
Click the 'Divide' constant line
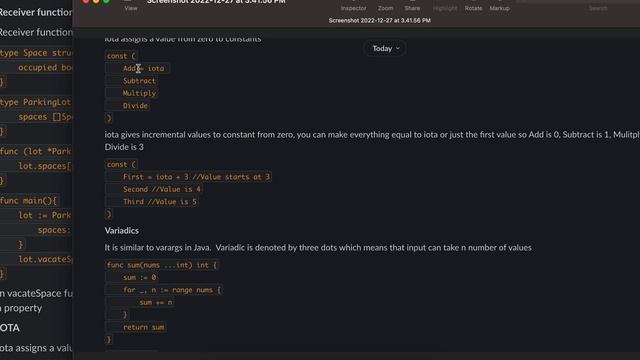coord(135,106)
